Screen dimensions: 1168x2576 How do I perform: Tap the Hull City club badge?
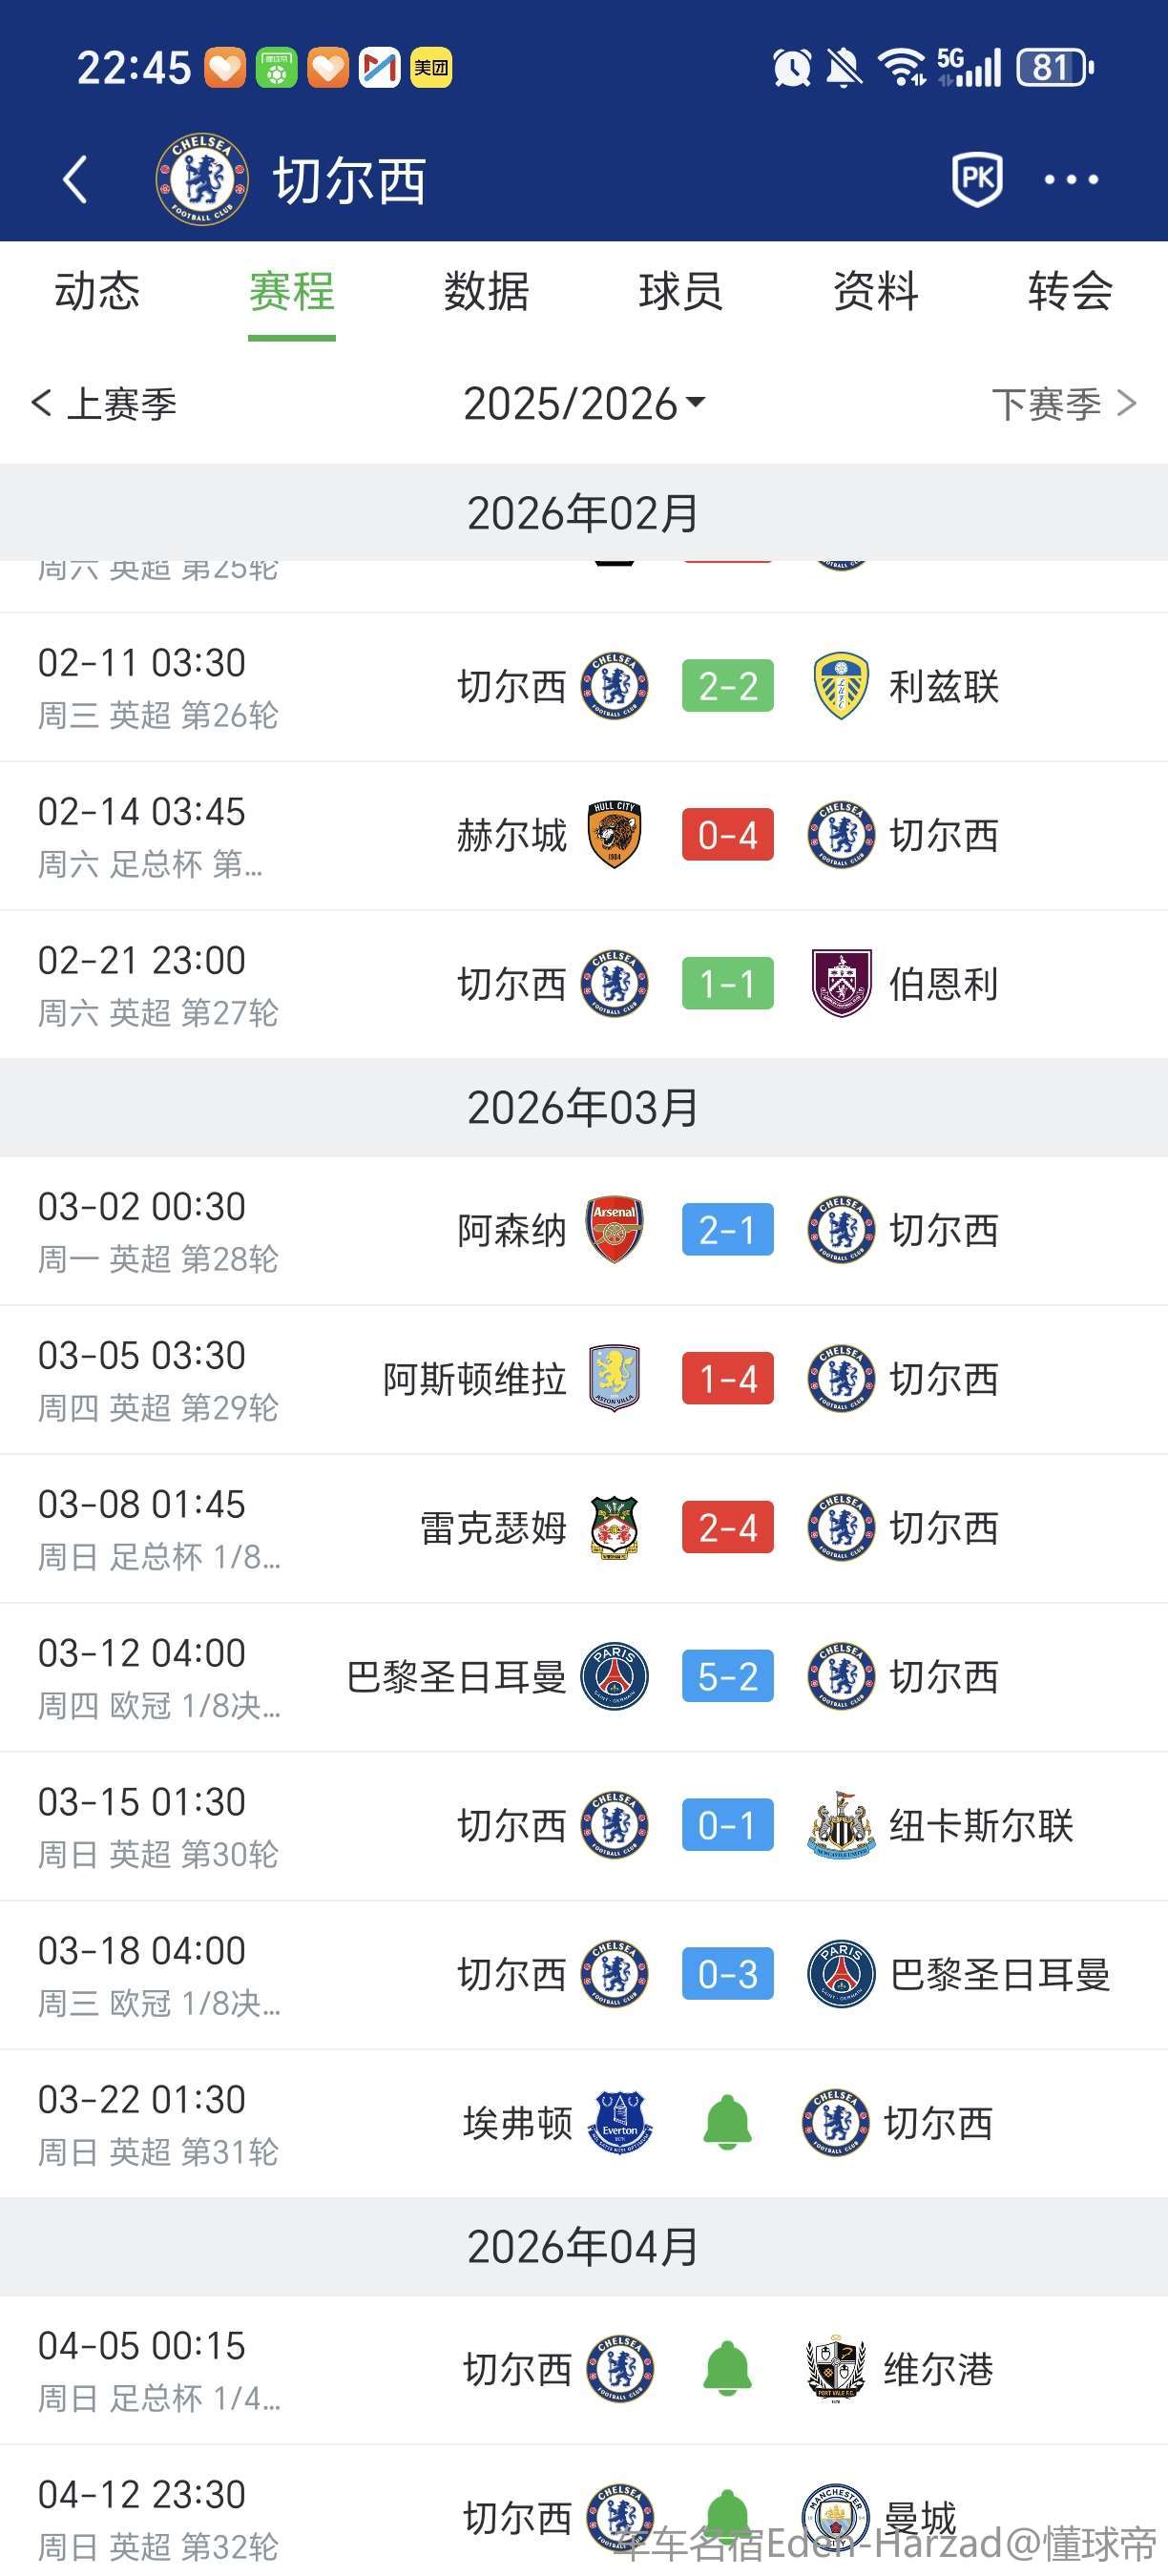tap(614, 835)
